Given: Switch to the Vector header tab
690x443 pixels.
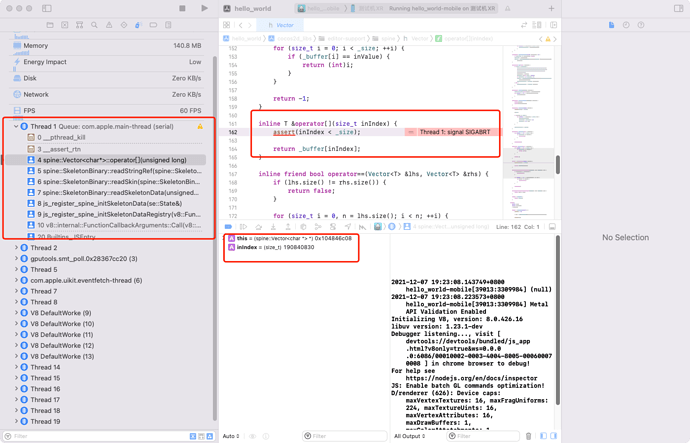Looking at the screenshot, I should pos(280,25).
